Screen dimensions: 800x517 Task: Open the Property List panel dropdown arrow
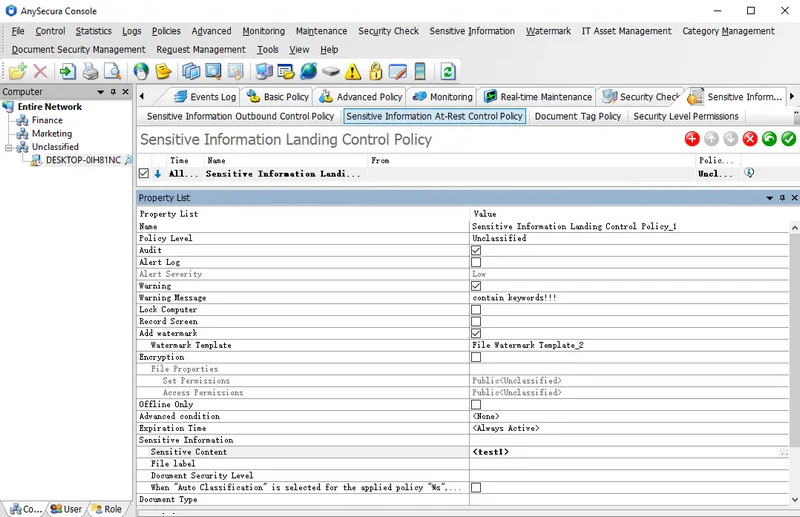(x=769, y=198)
